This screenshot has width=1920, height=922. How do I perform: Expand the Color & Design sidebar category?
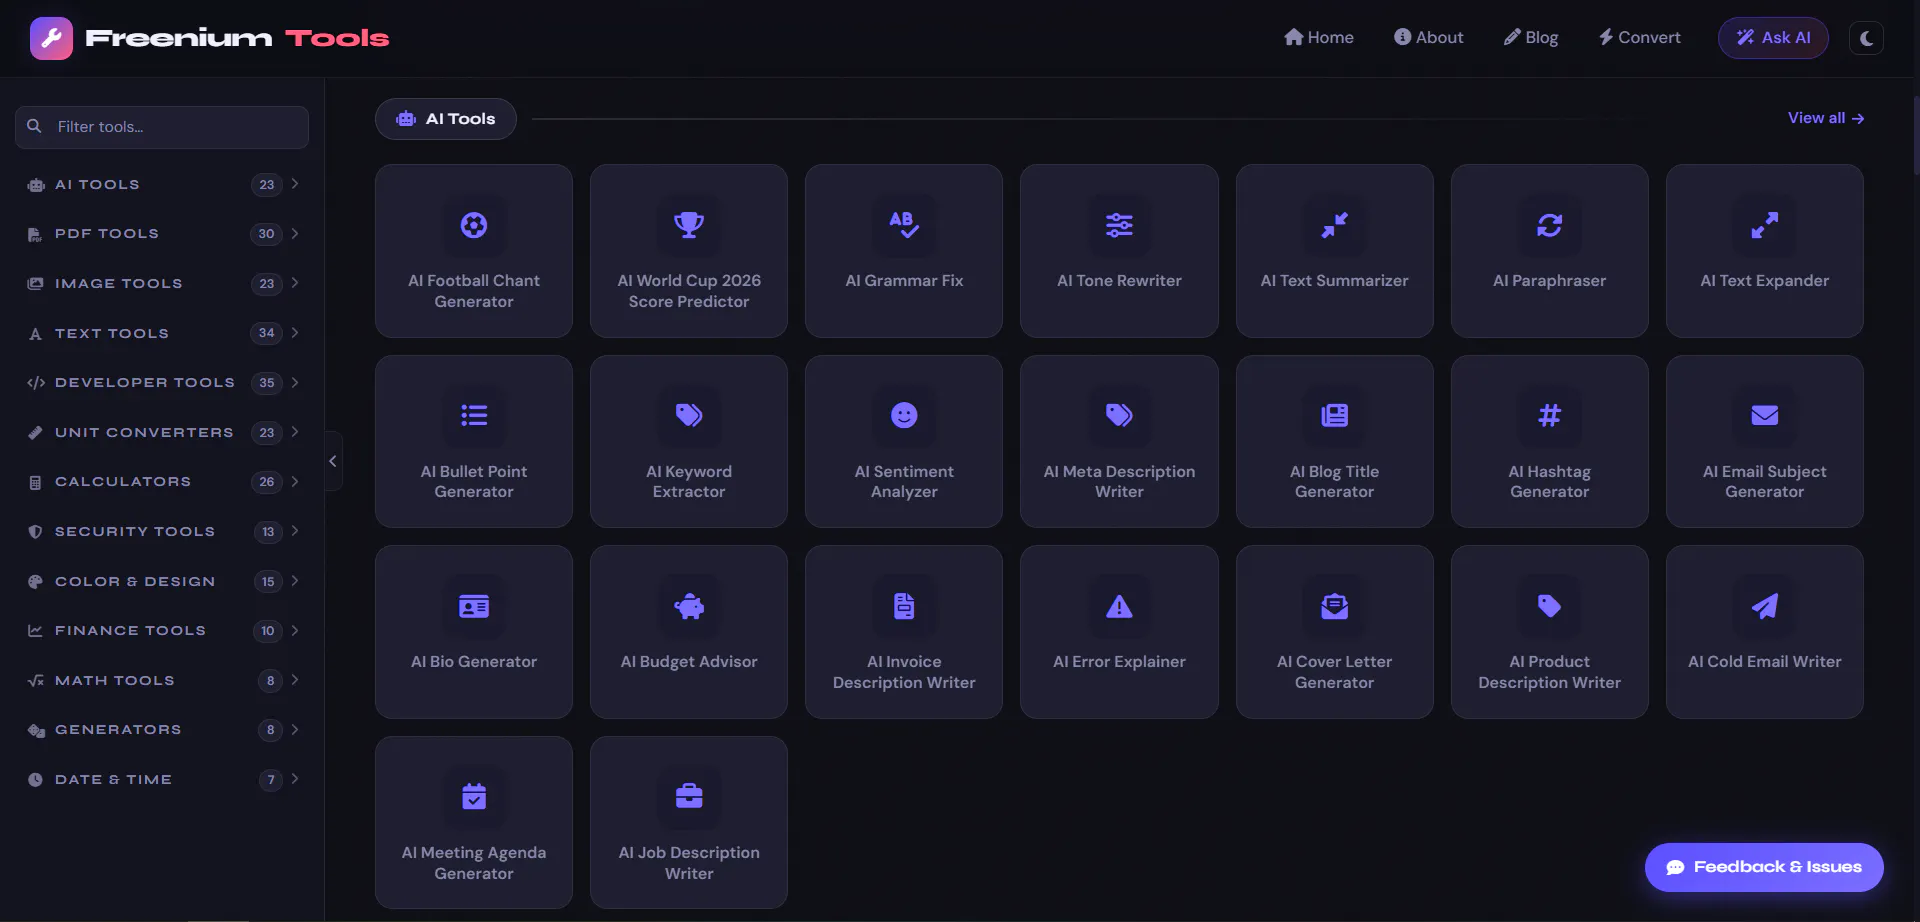point(162,581)
